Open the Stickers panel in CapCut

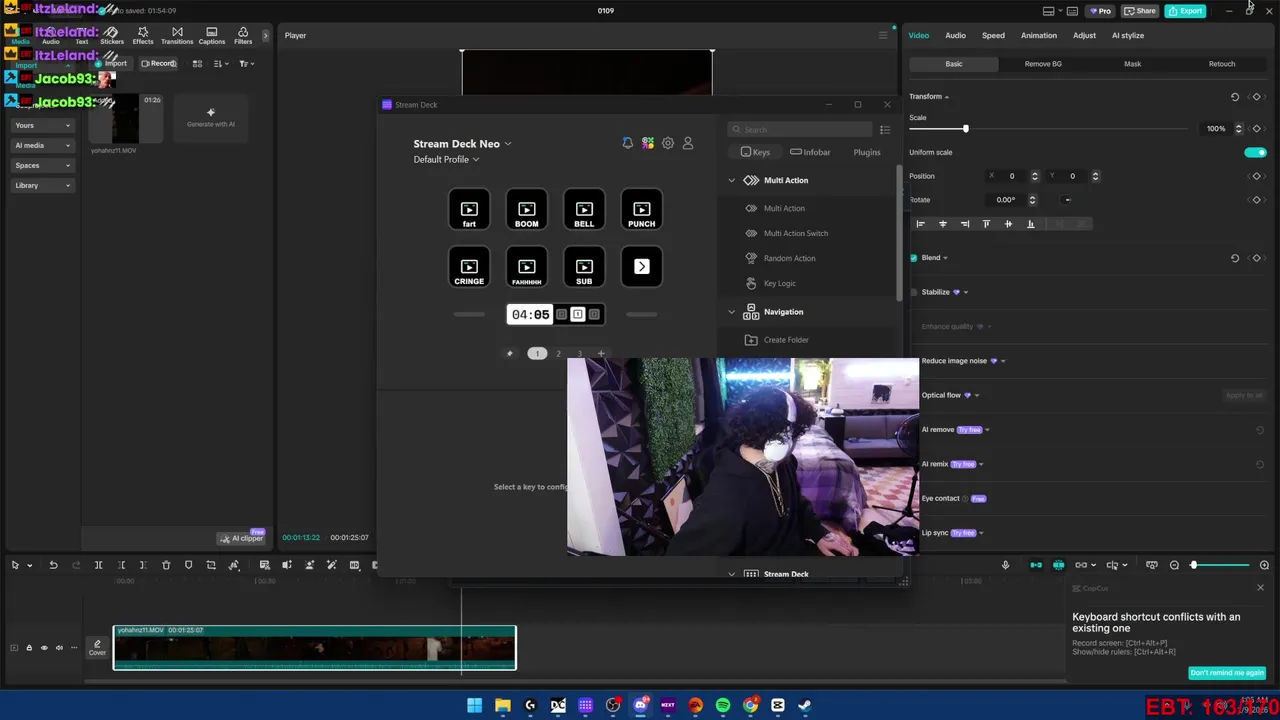(112, 36)
